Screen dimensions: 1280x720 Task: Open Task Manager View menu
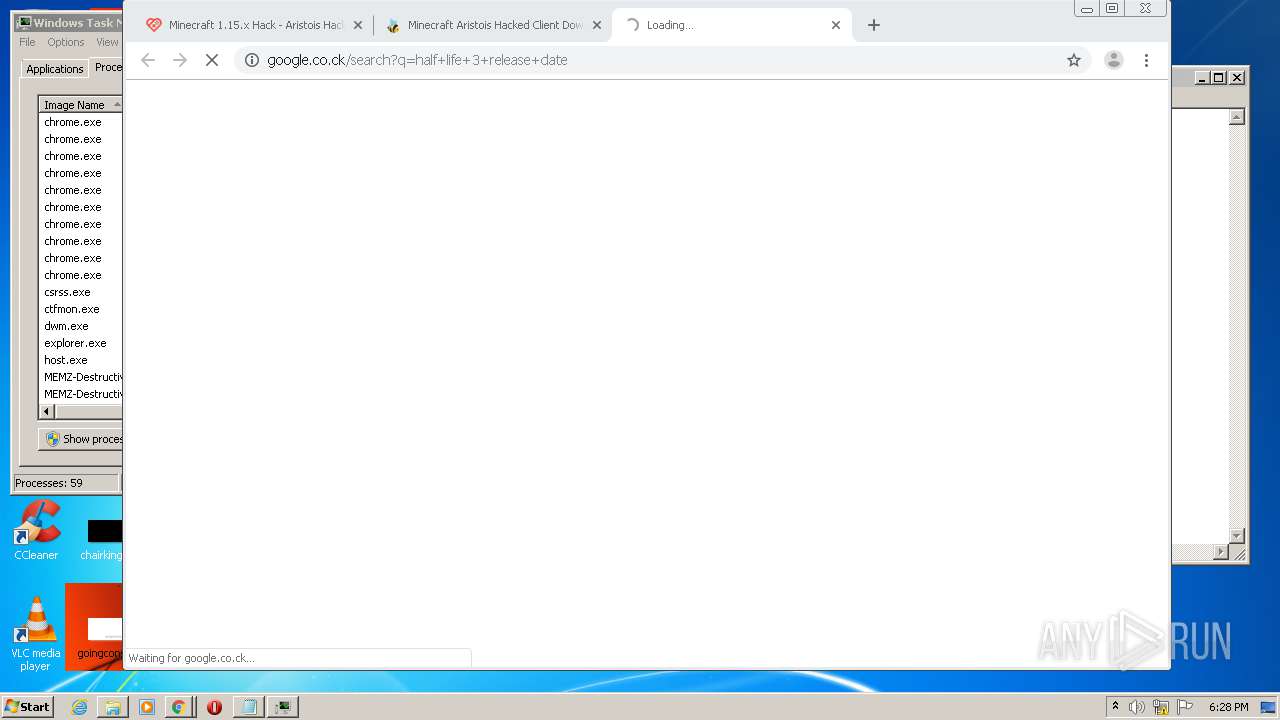pos(107,42)
